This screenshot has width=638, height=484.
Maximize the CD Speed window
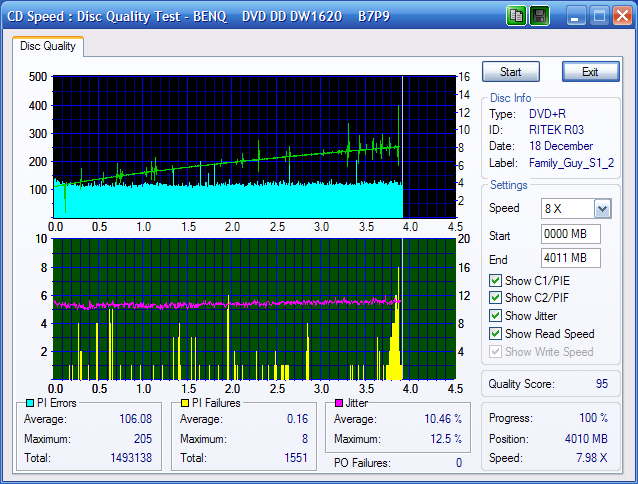tap(599, 16)
